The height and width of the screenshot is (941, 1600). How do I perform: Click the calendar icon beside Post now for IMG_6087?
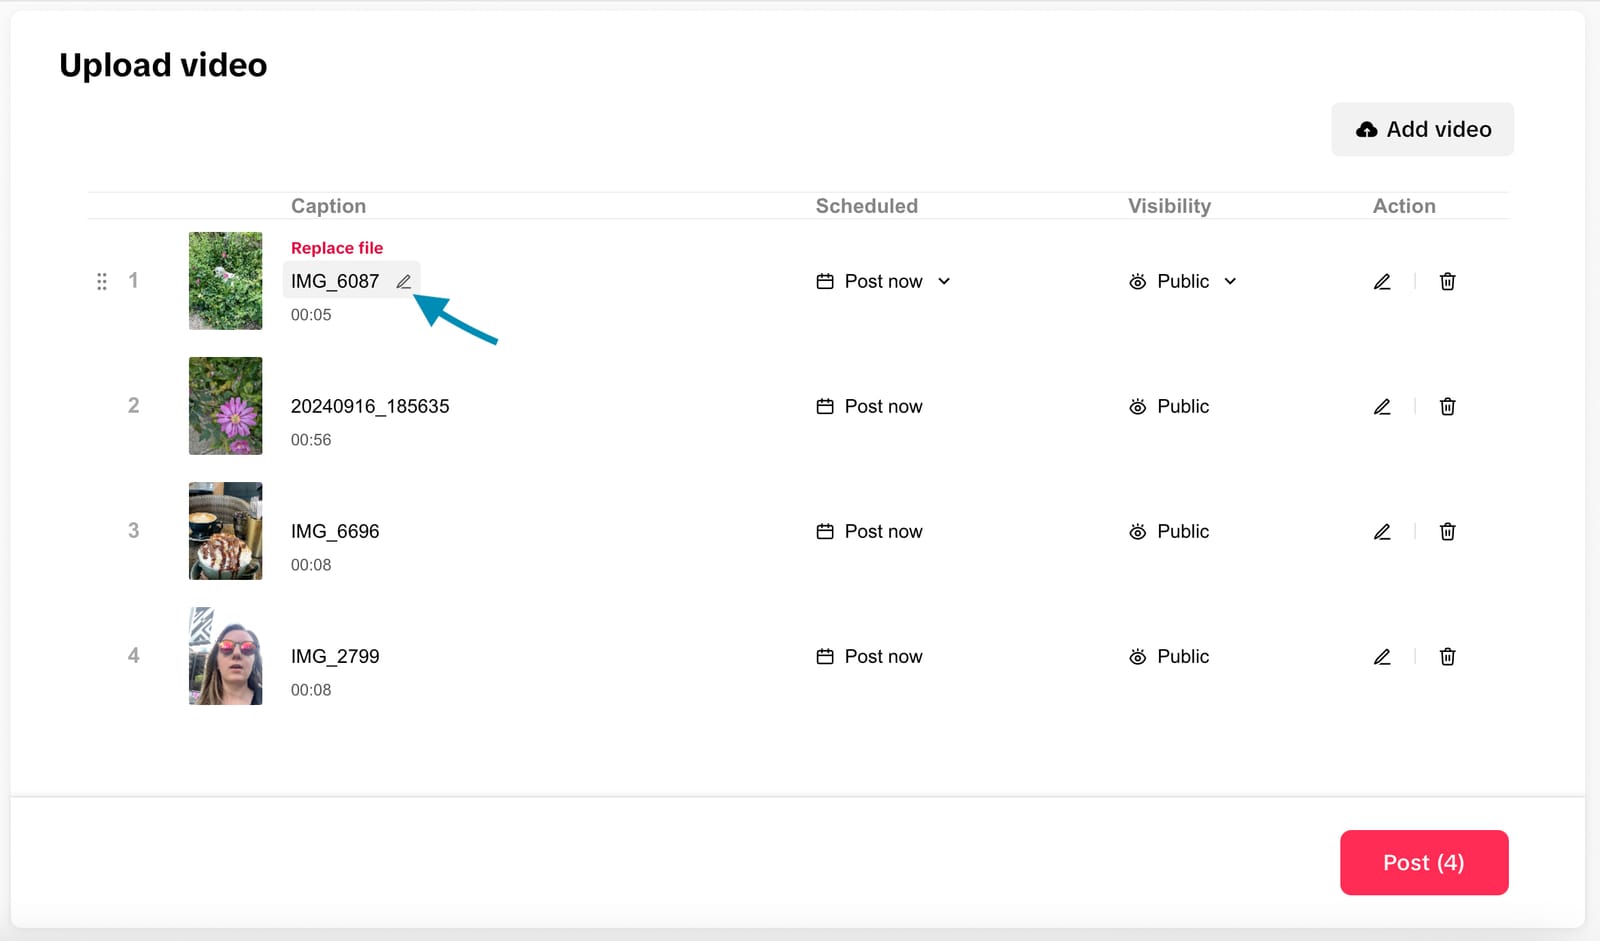coord(825,281)
